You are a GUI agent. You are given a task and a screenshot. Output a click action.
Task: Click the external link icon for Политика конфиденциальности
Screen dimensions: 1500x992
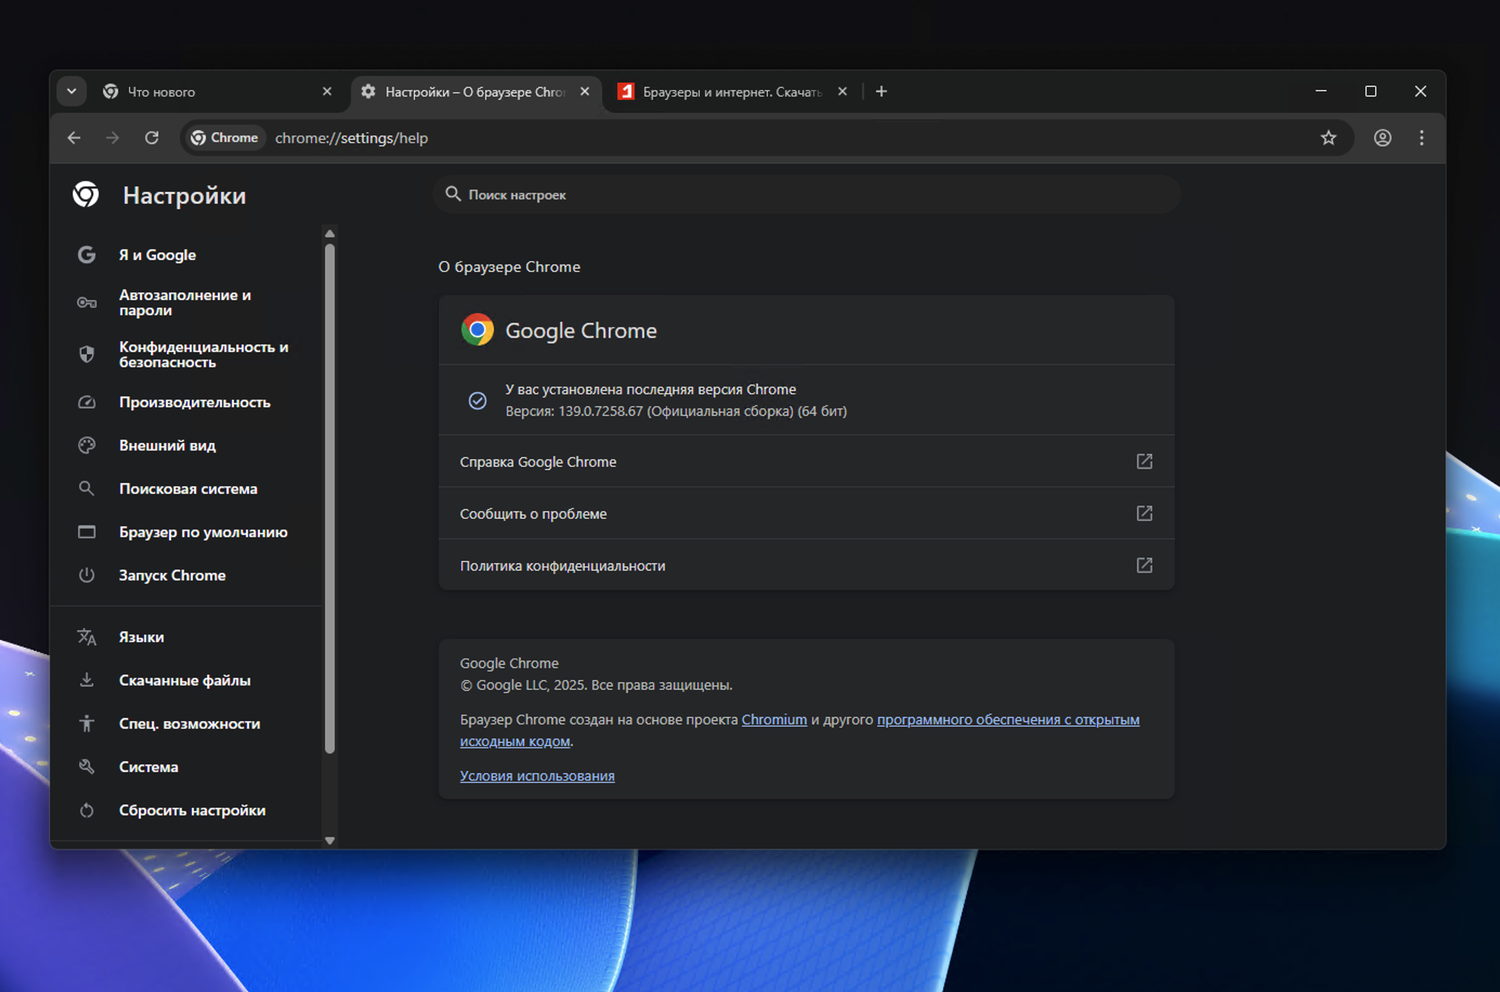pos(1144,565)
